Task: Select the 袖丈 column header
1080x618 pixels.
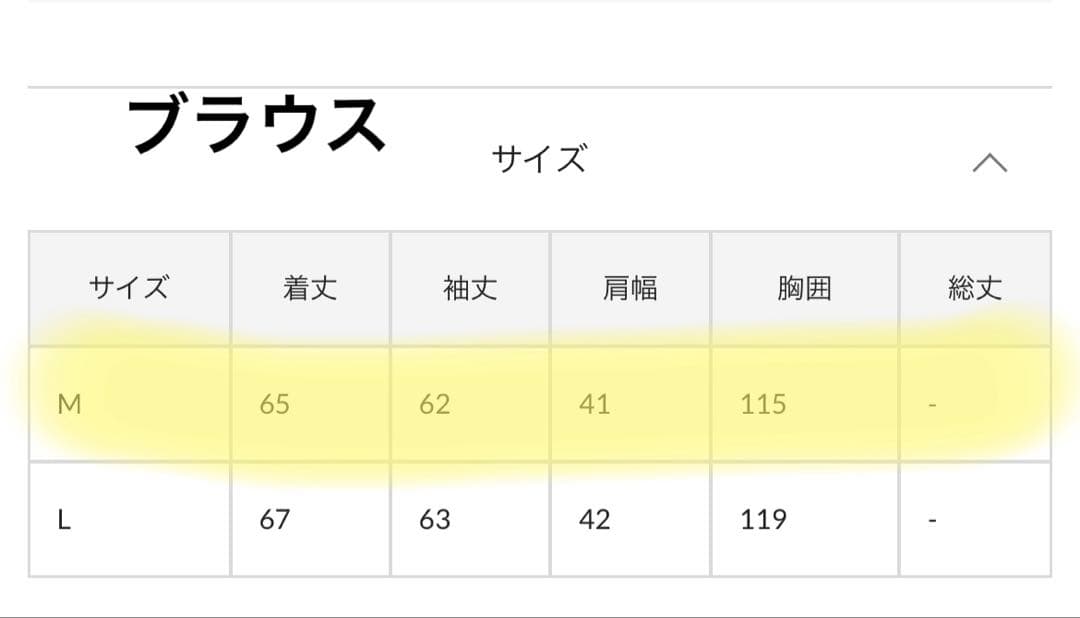Action: [x=470, y=289]
